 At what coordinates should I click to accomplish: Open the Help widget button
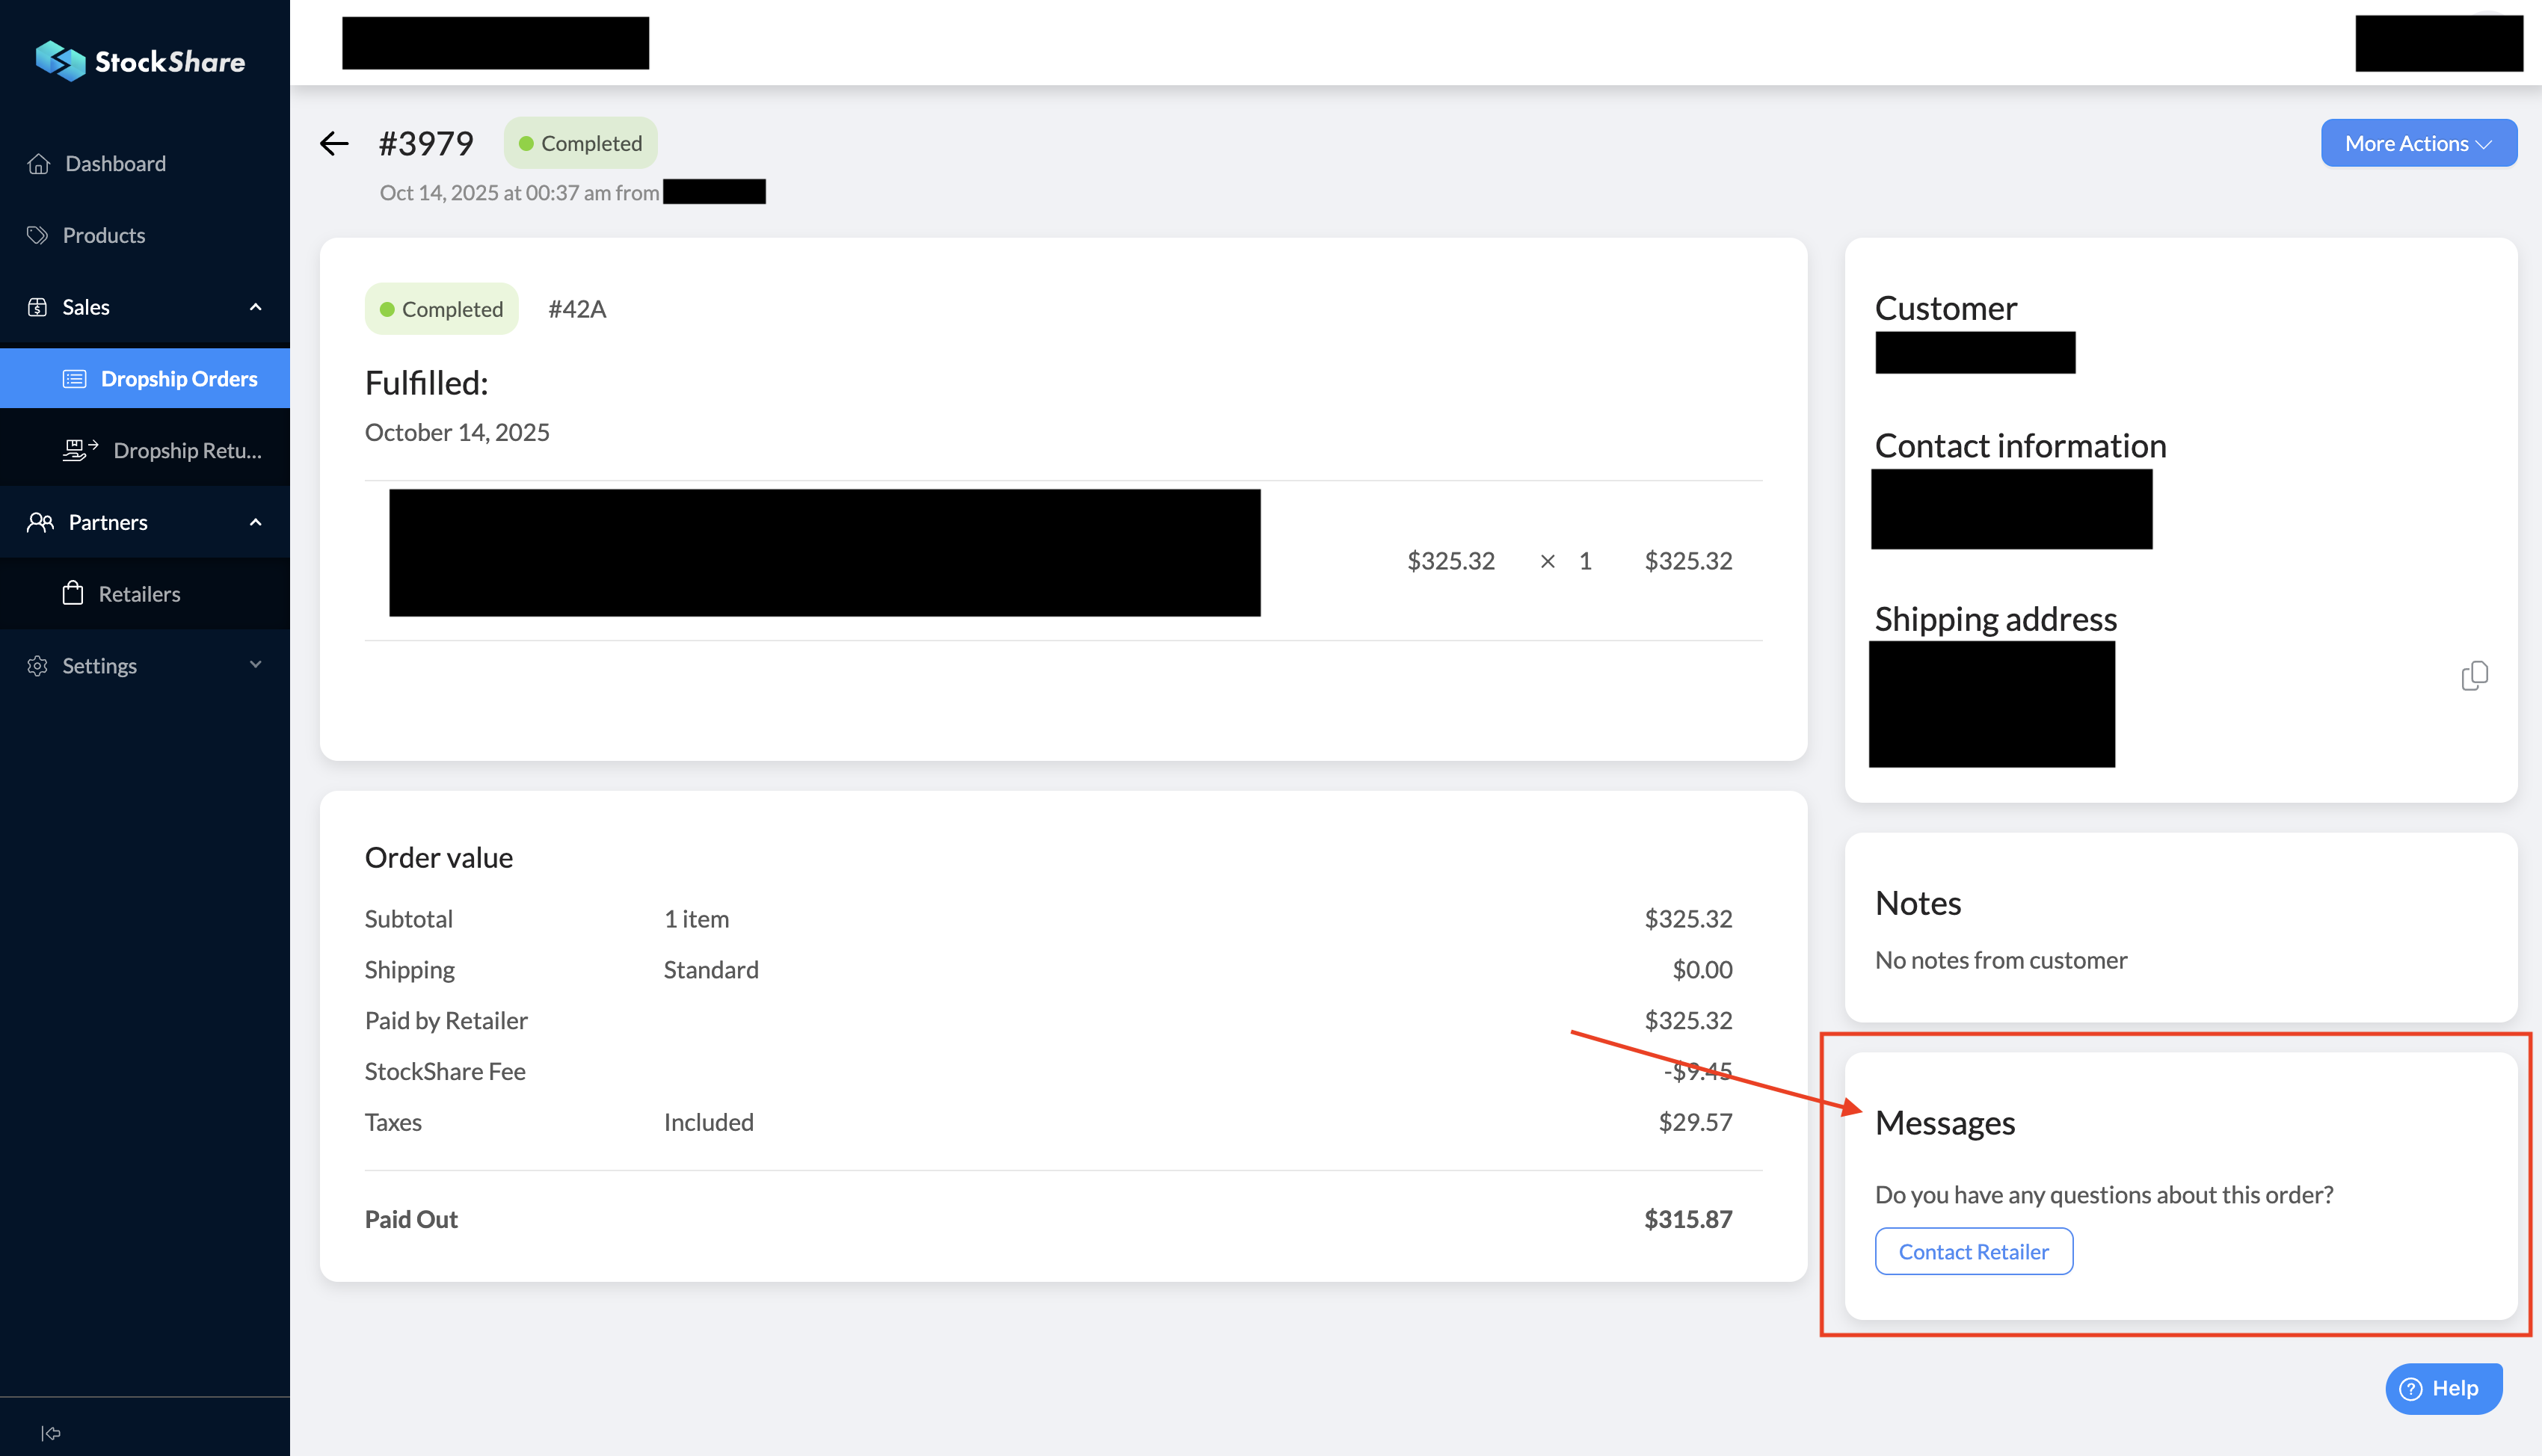[x=2443, y=1388]
